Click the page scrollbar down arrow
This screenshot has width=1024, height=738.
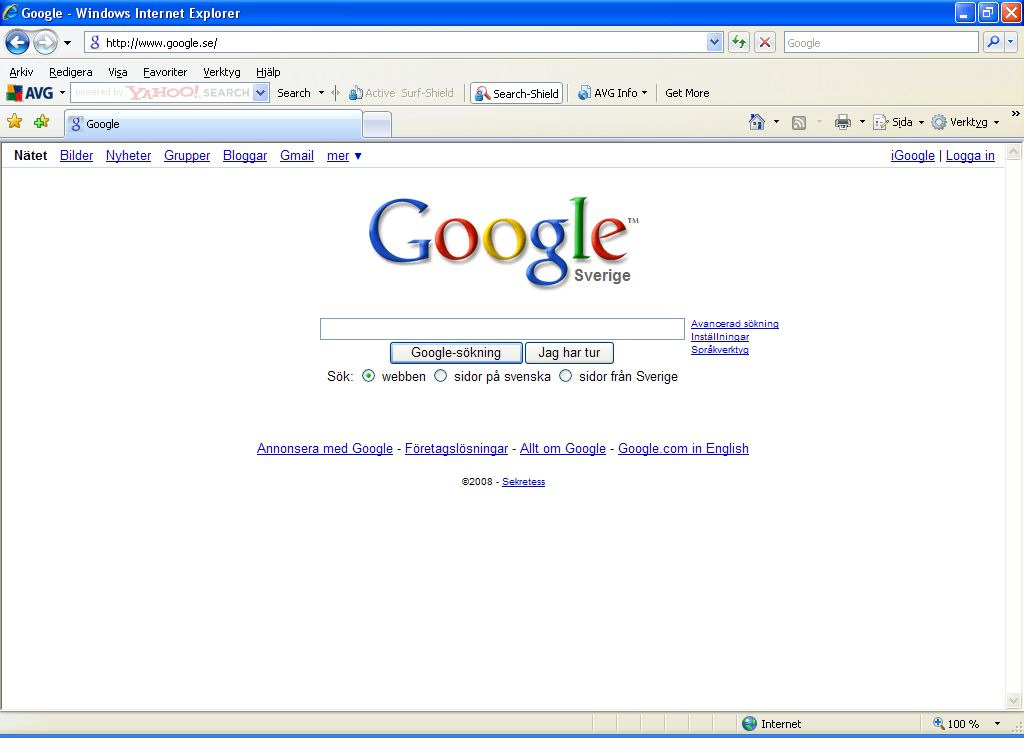coord(1014,701)
